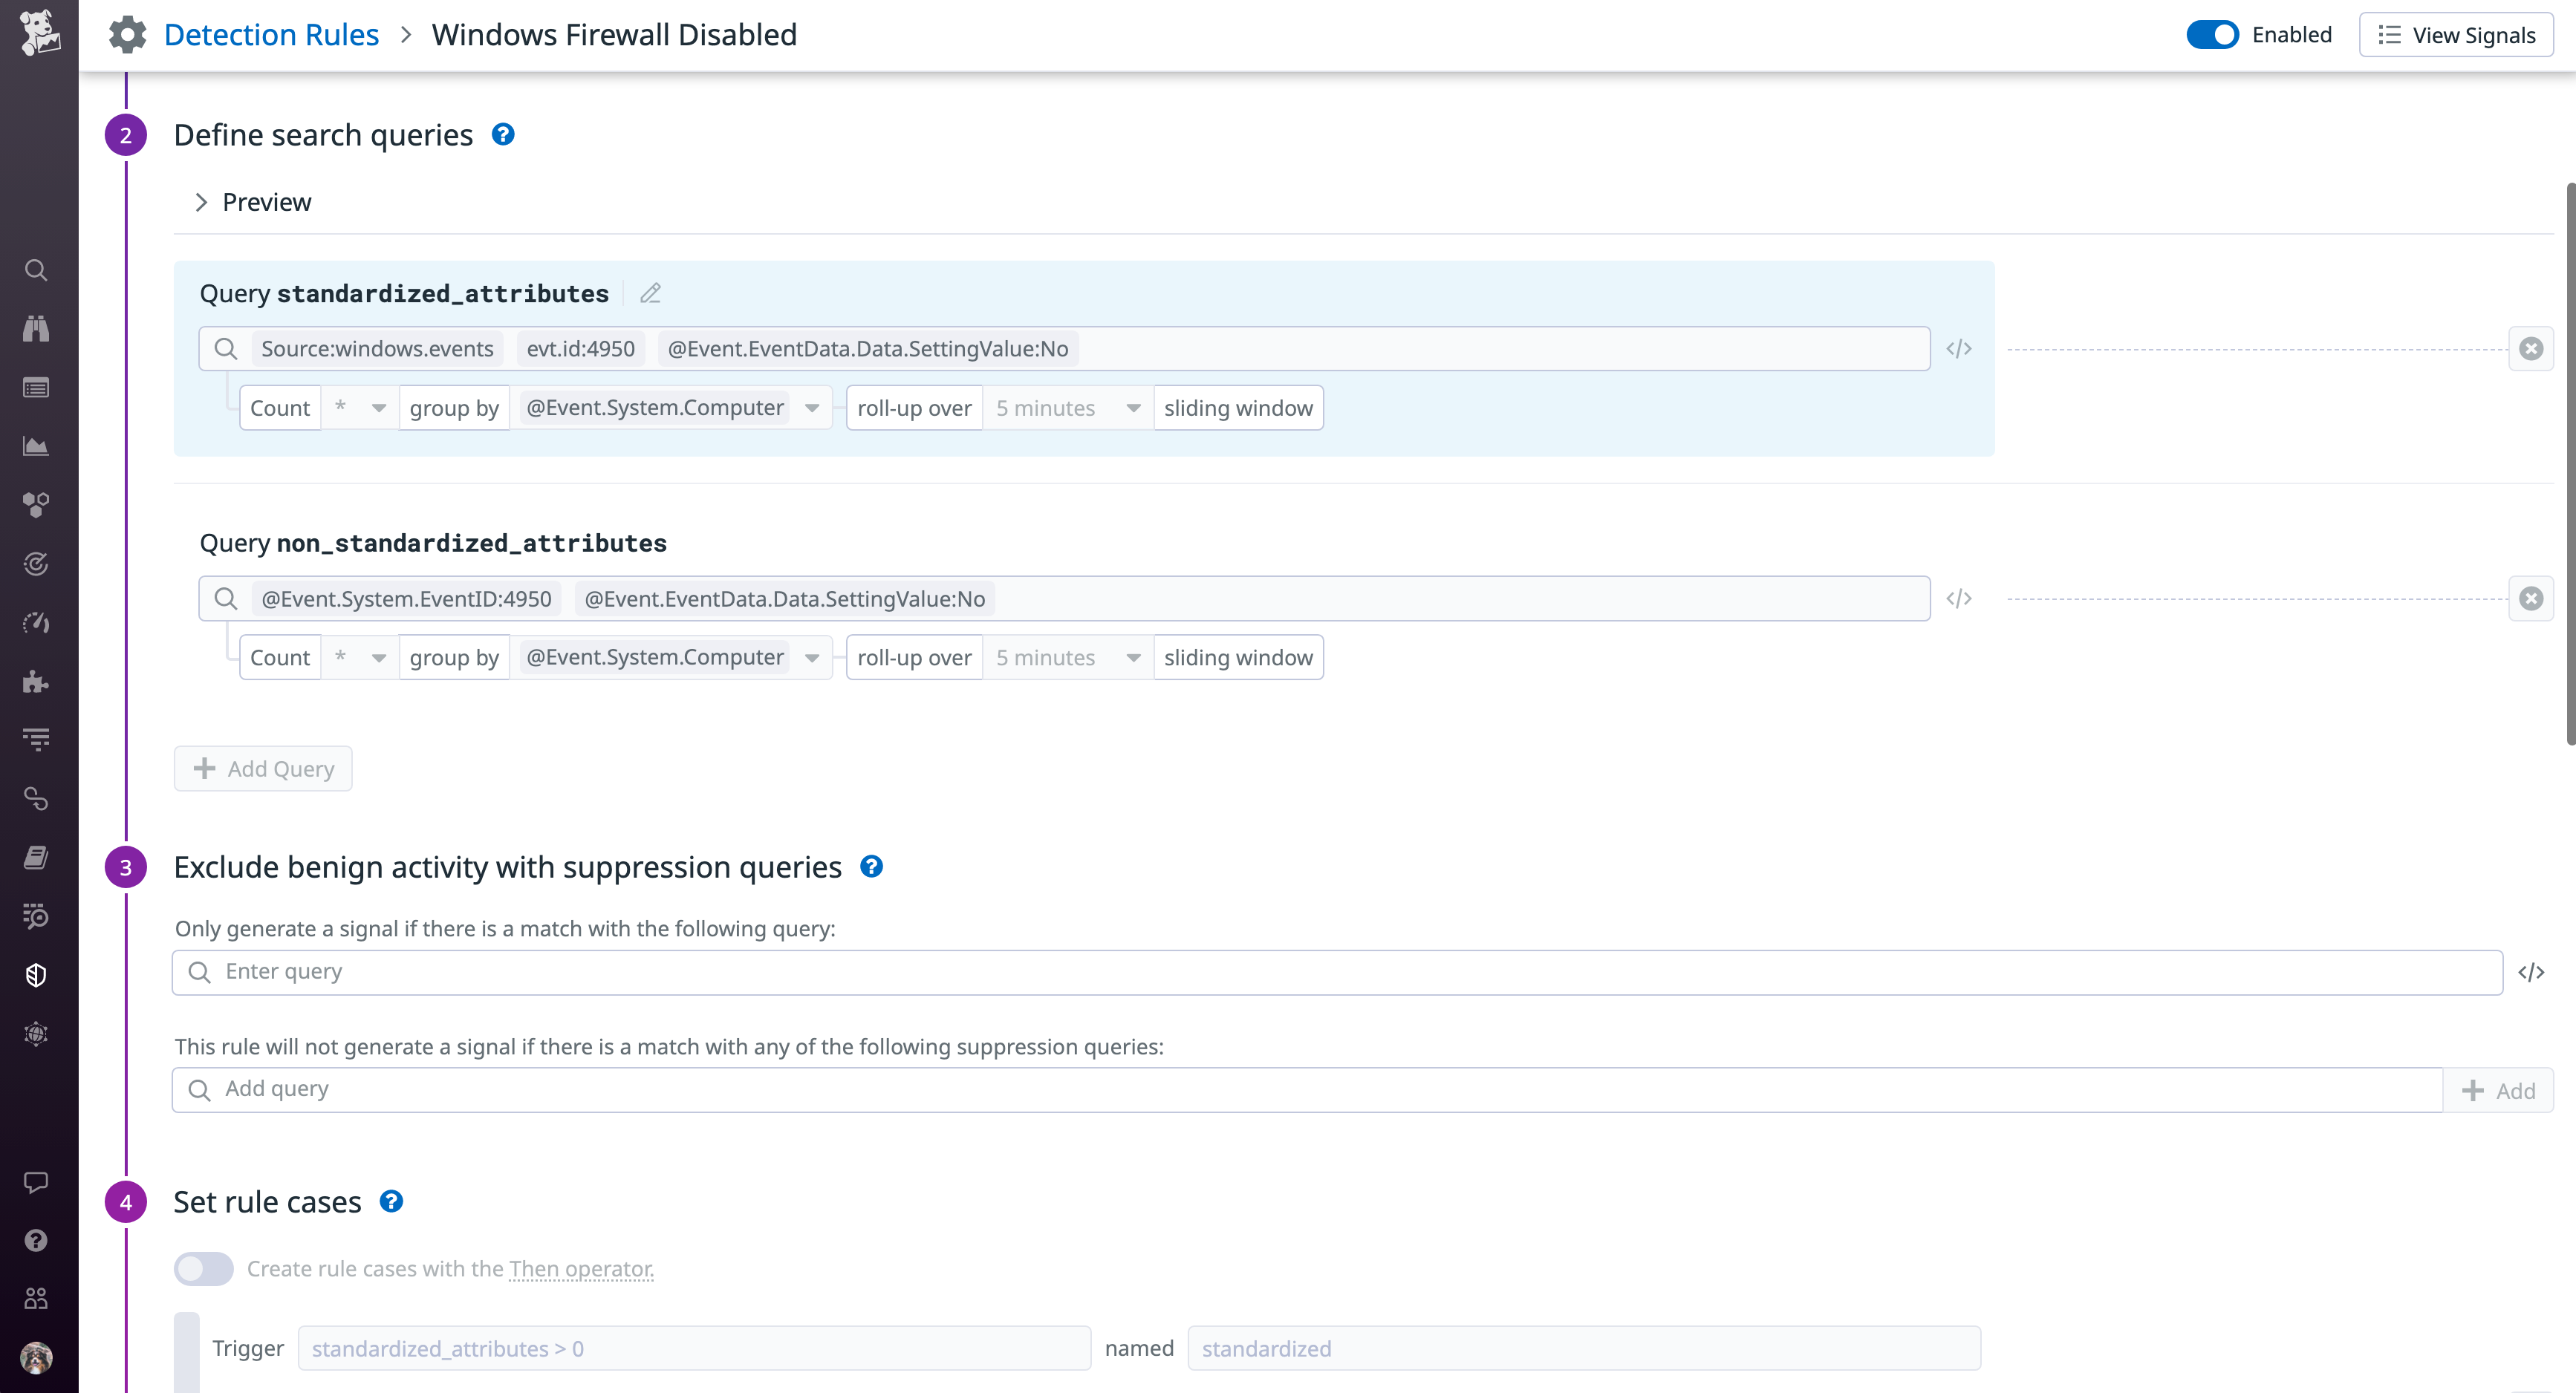Select the Security shield icon in sidebar
2576x1393 pixels.
tap(36, 974)
